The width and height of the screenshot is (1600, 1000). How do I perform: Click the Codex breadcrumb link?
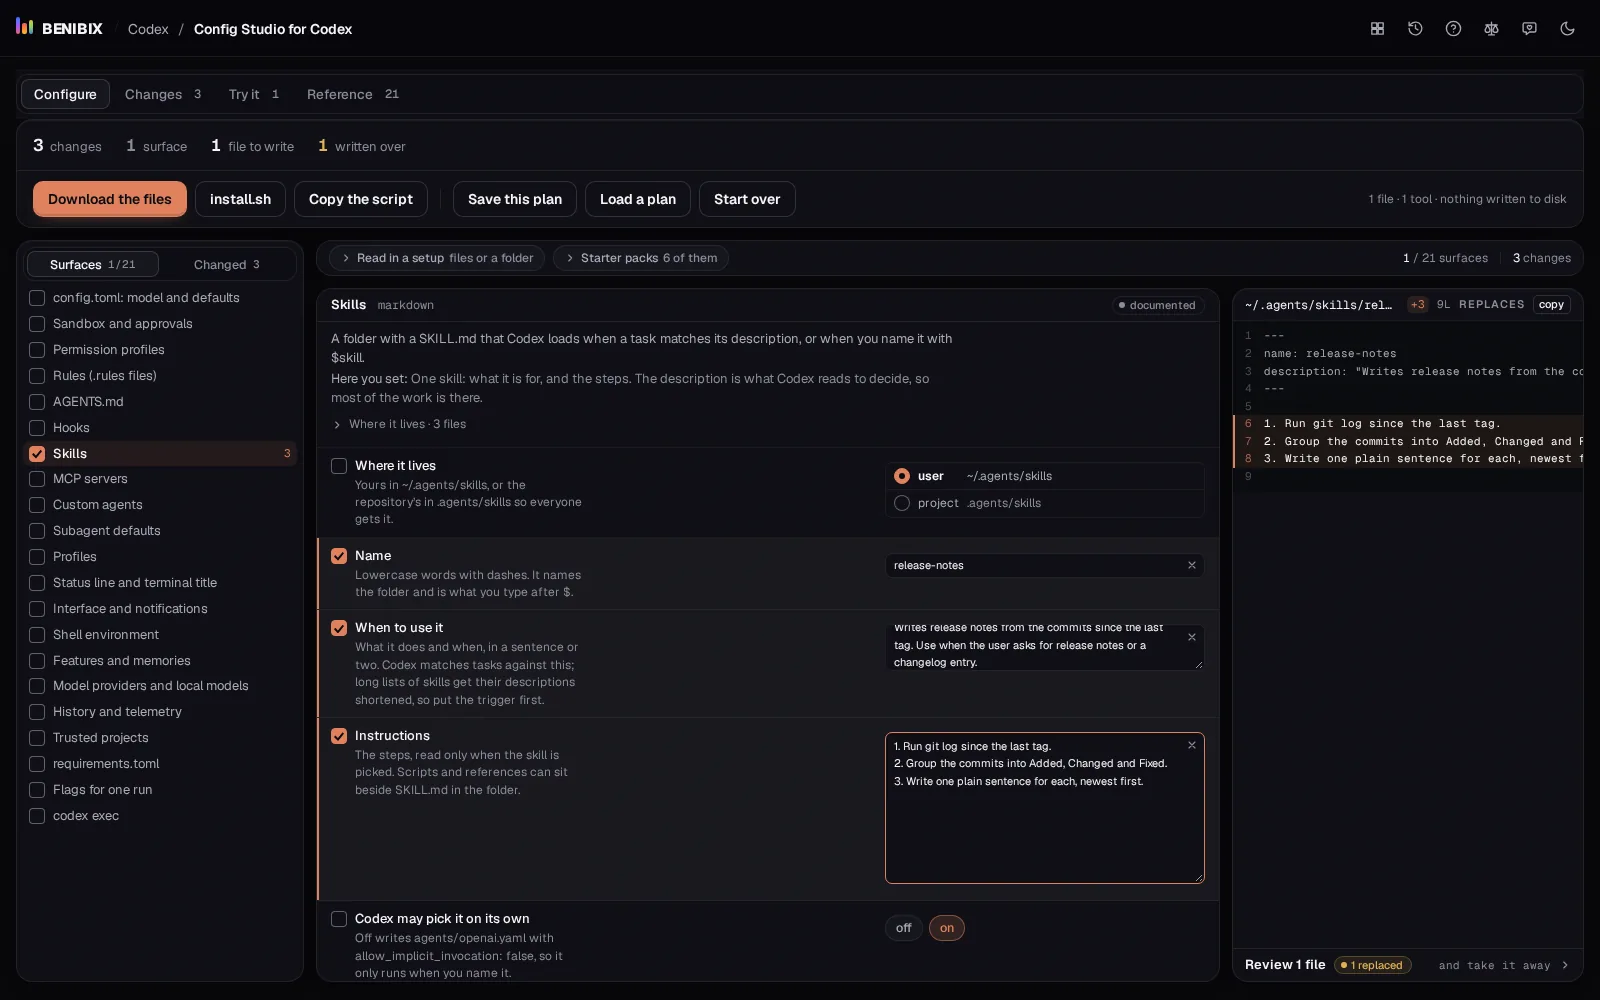tap(148, 29)
